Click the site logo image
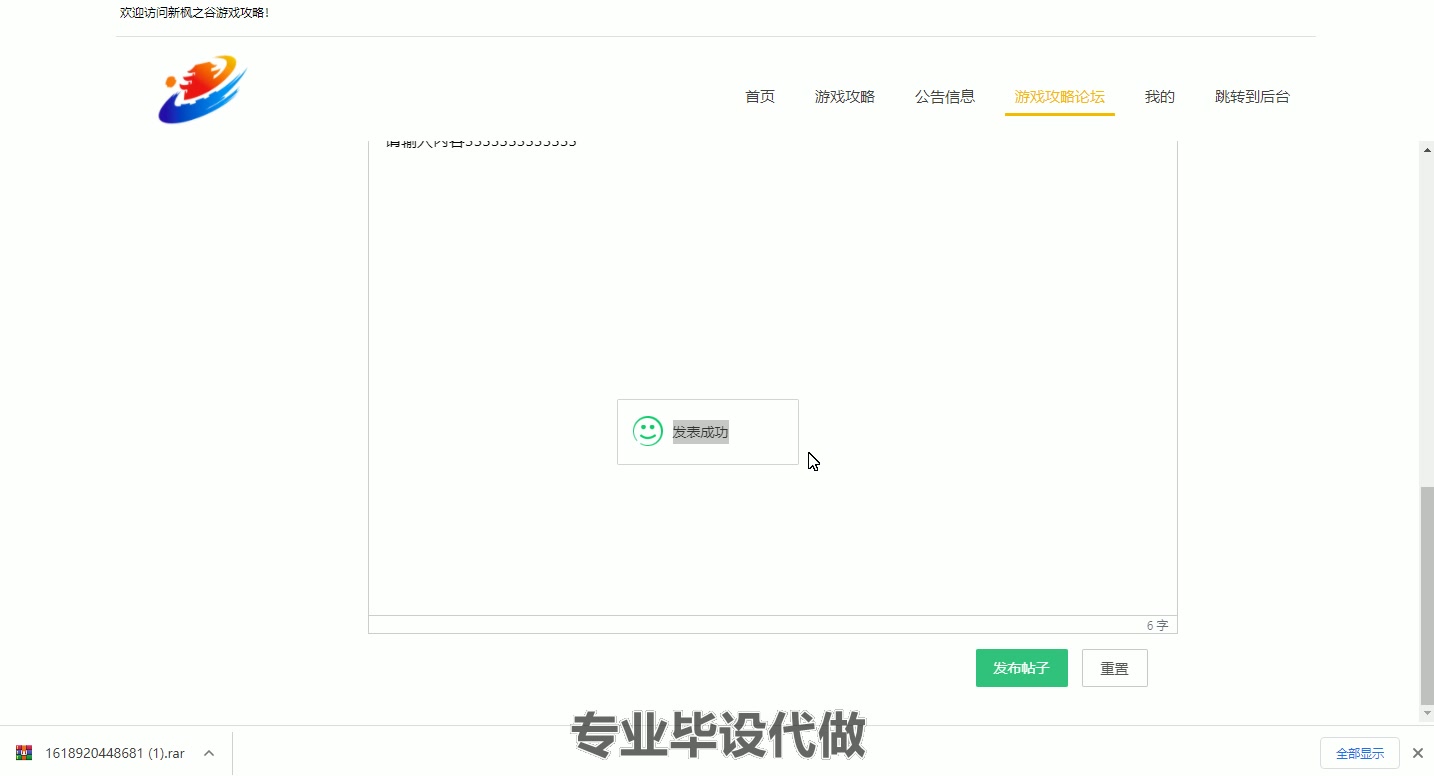This screenshot has height=776, width=1434. (203, 90)
